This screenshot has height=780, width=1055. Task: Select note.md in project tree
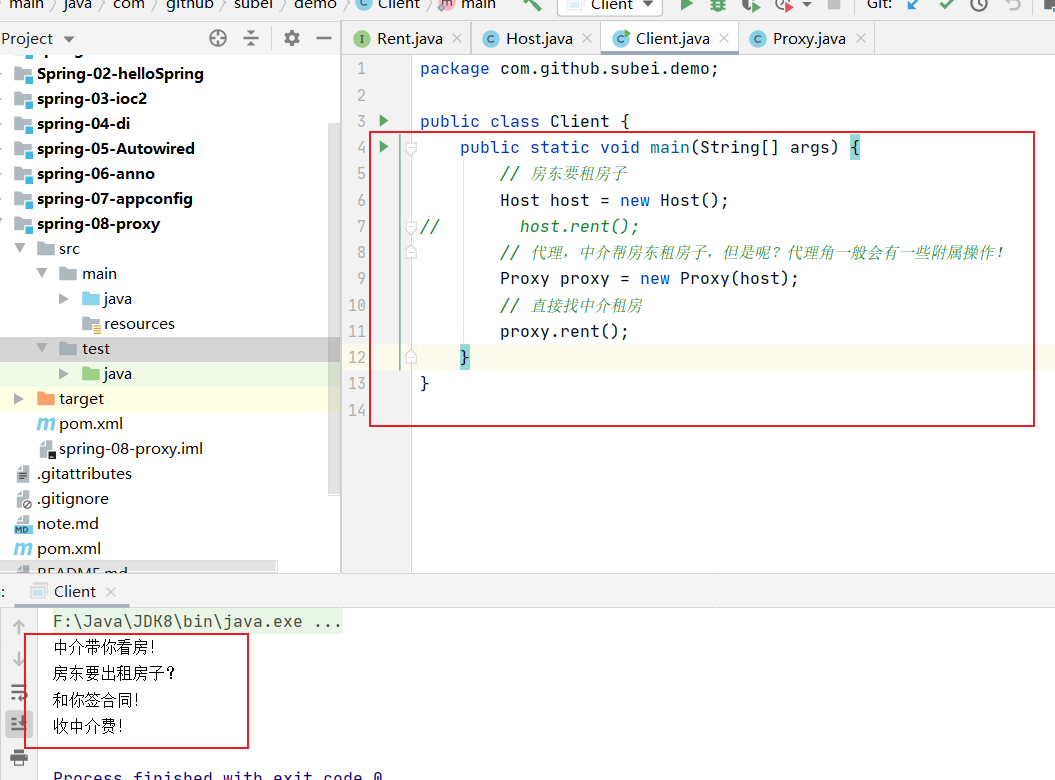(x=67, y=524)
